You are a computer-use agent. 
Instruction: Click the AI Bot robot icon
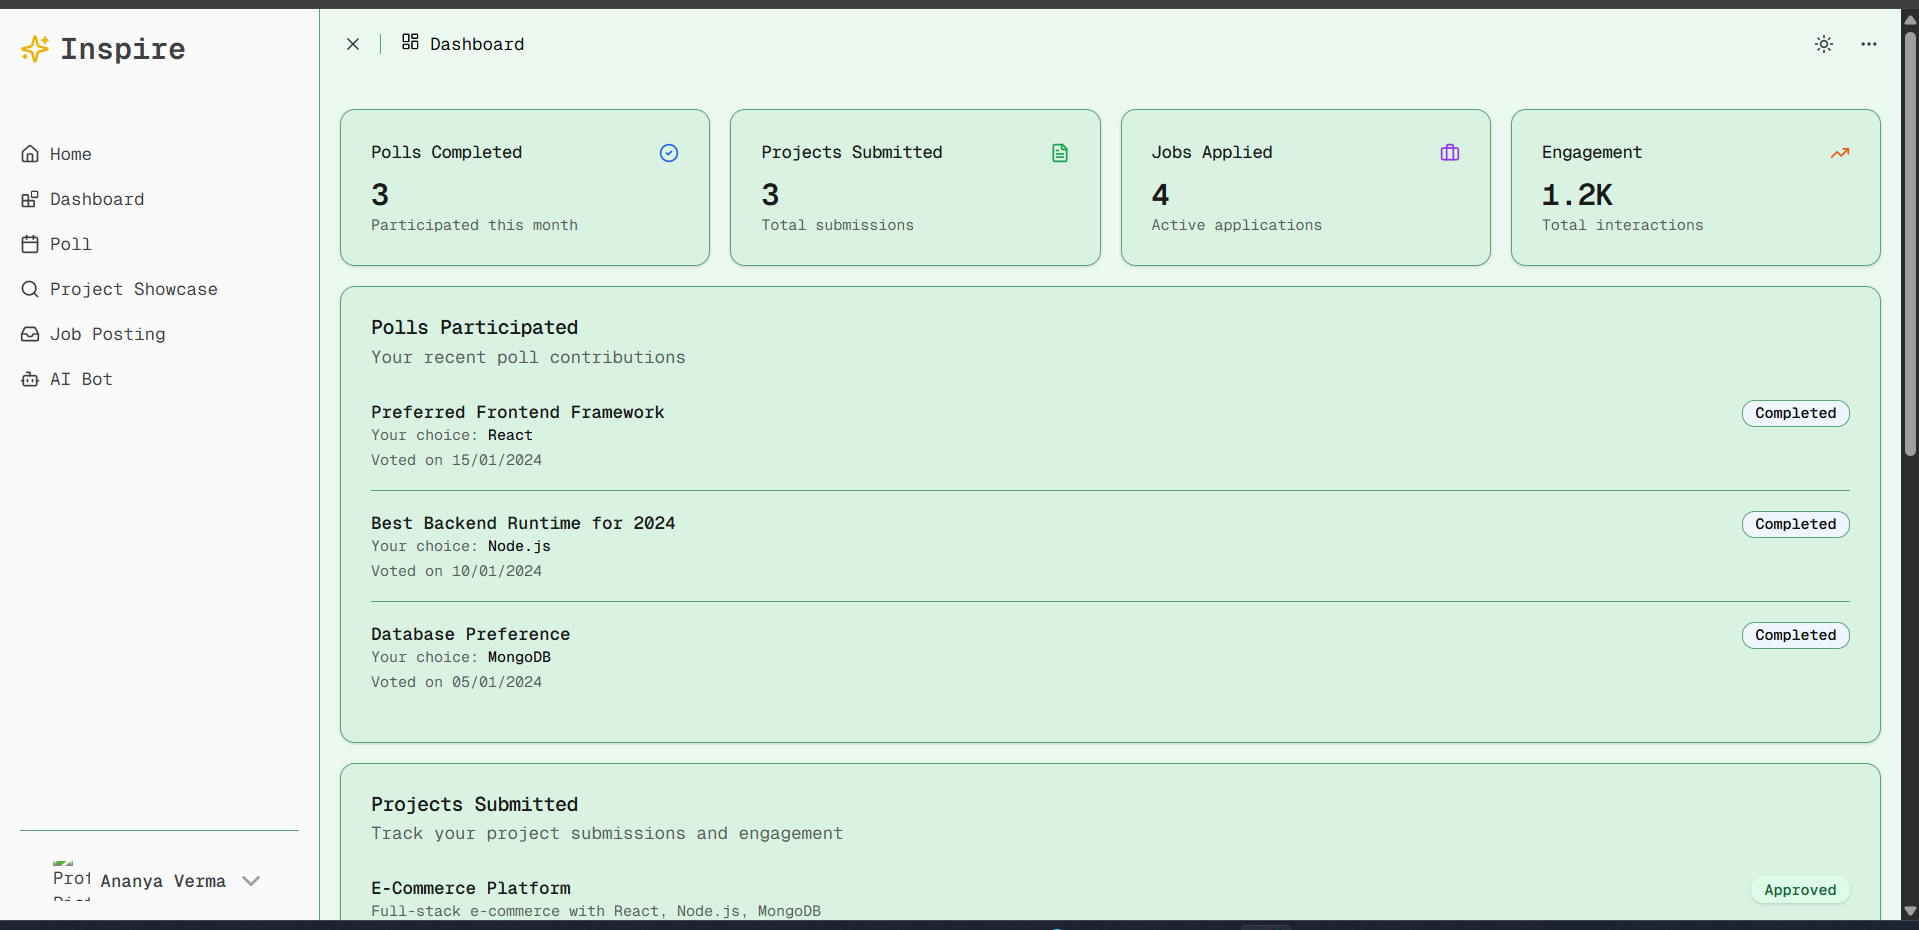click(30, 379)
